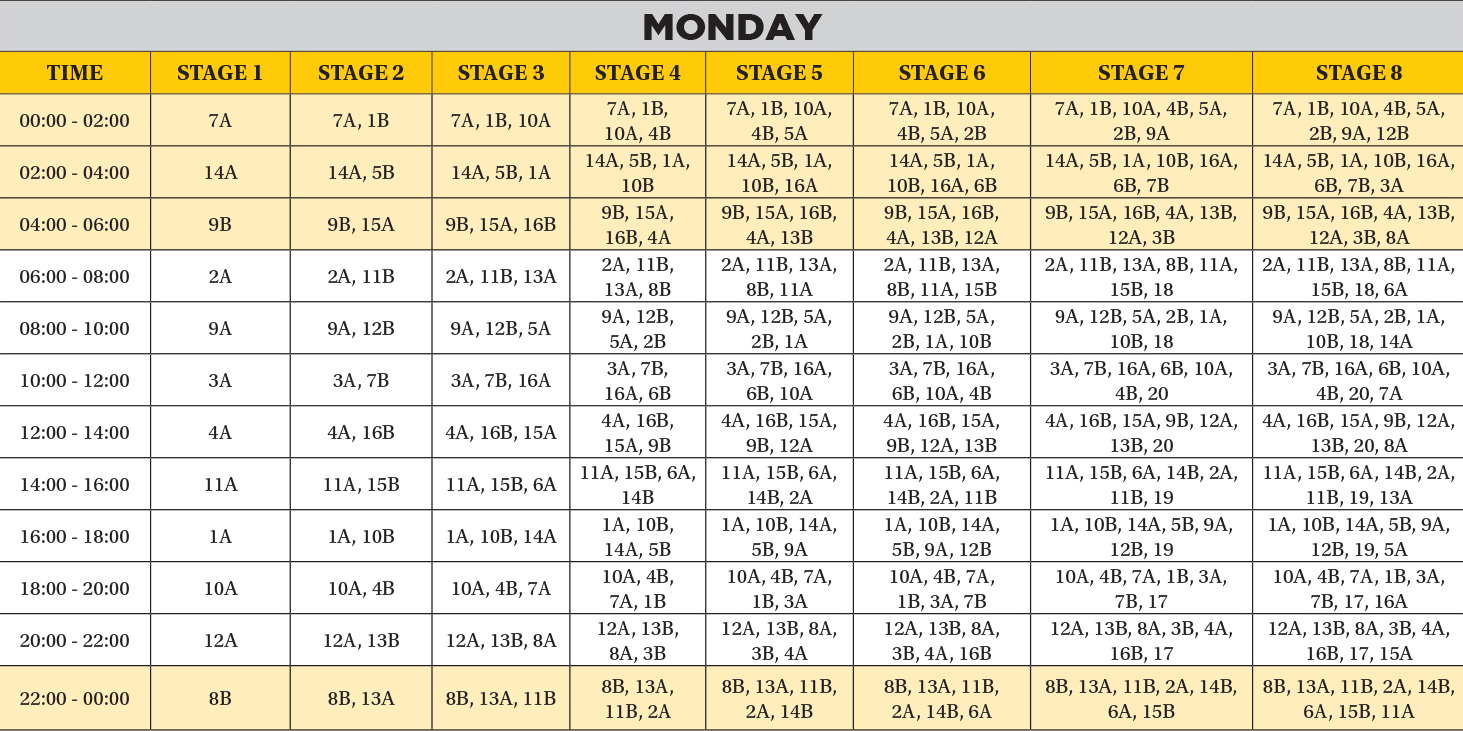Click the 16:00 - 18:00 time cell
Screen dimensions: 1463x731
(x=75, y=537)
